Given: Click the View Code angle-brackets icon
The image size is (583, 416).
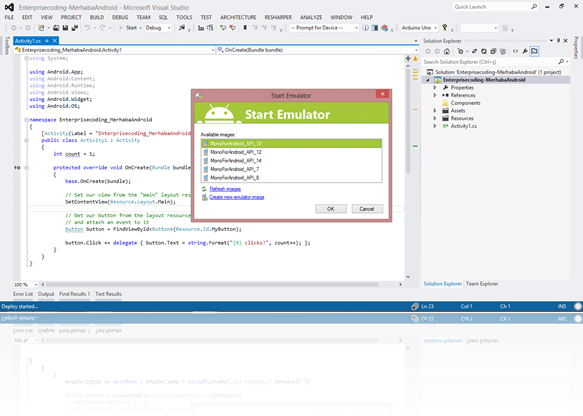Looking at the screenshot, I should [515, 51].
